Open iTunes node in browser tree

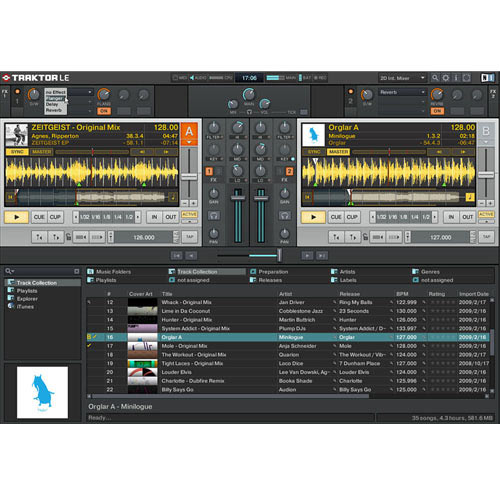tap(25, 306)
